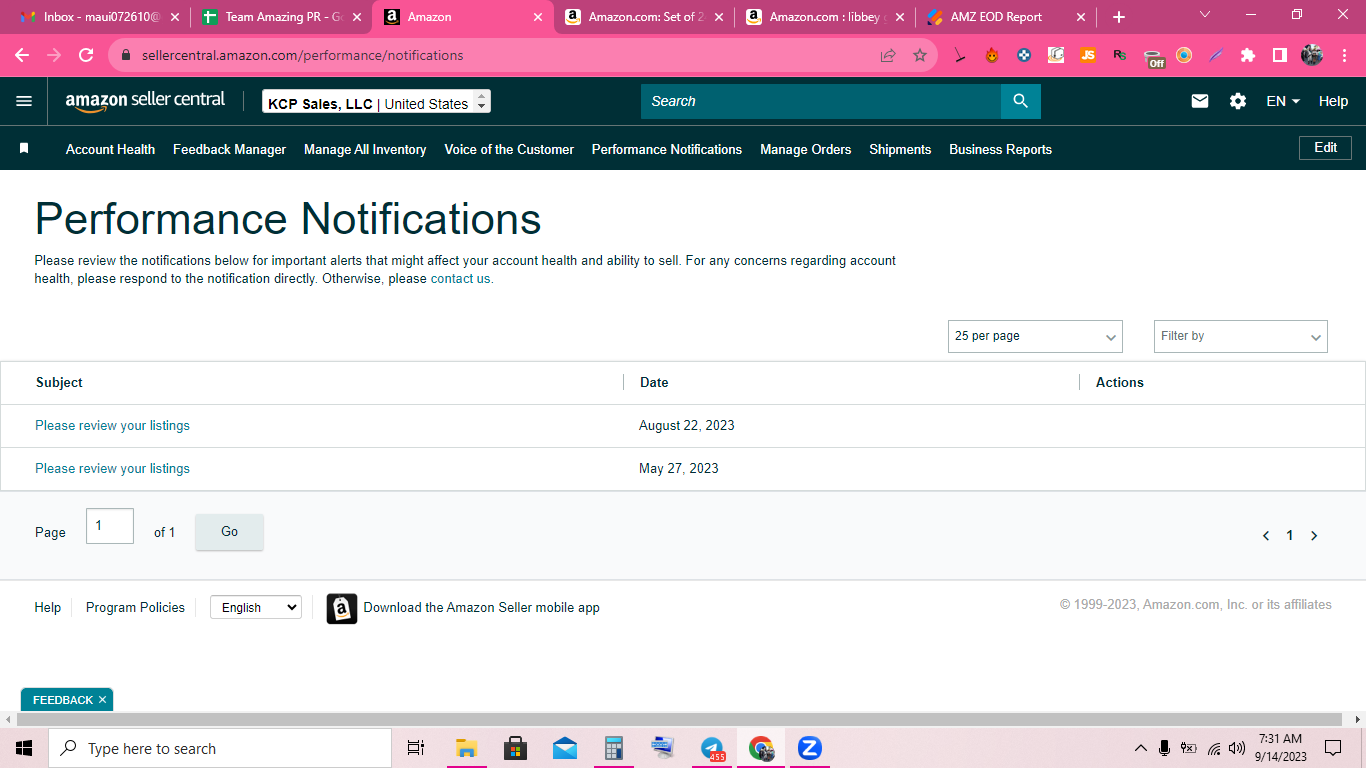Click the browser back arrow

[22, 55]
